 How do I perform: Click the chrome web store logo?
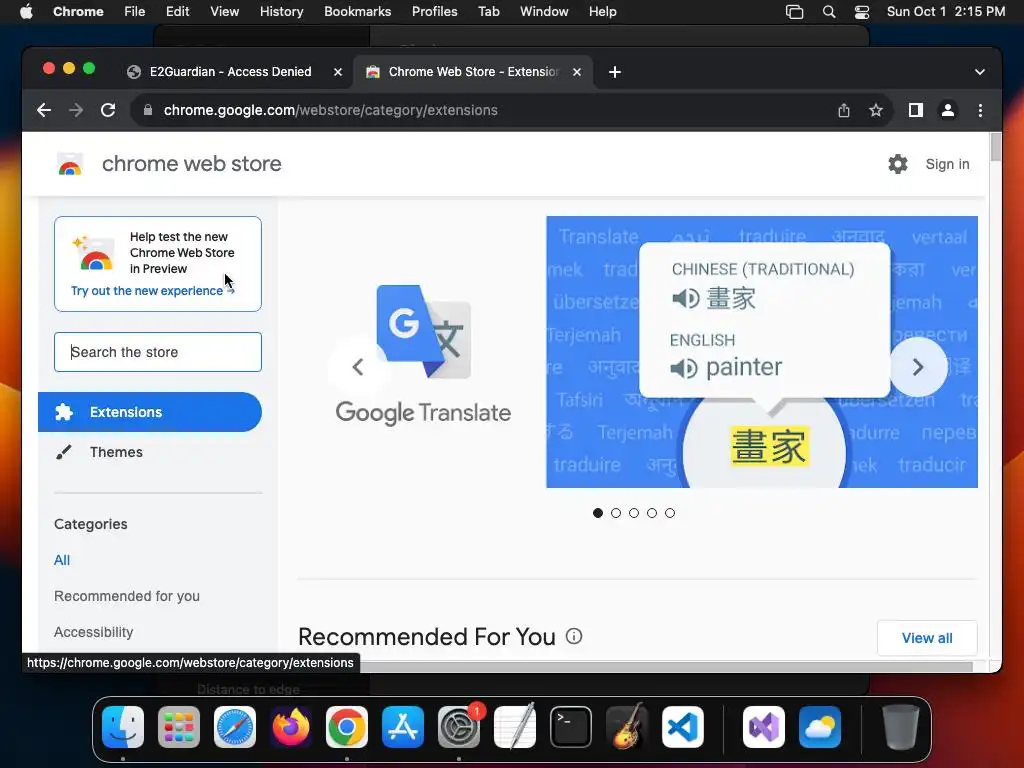(x=70, y=164)
